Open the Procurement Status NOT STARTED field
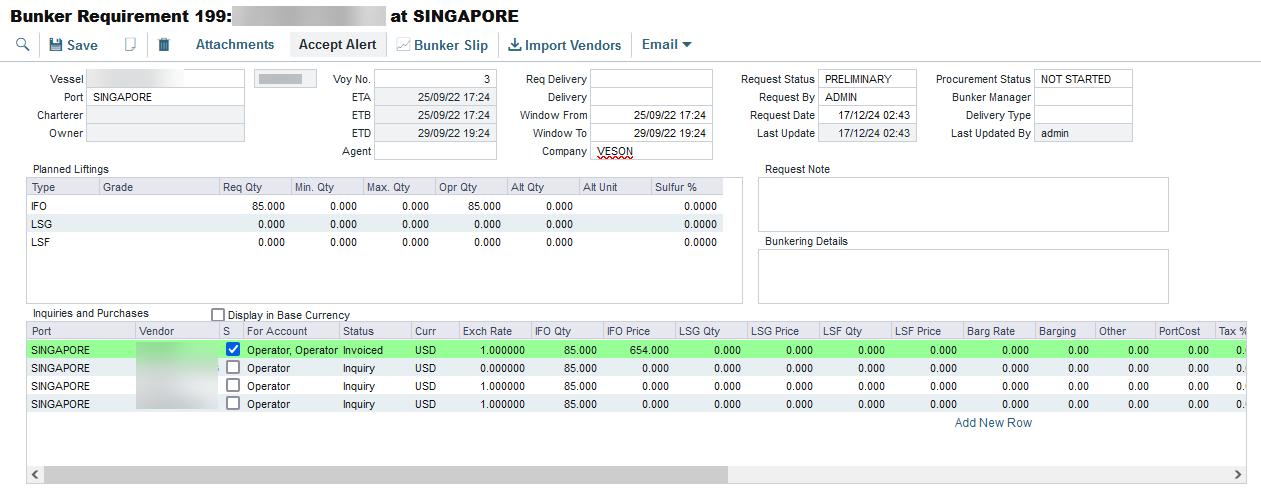 [x=1083, y=79]
